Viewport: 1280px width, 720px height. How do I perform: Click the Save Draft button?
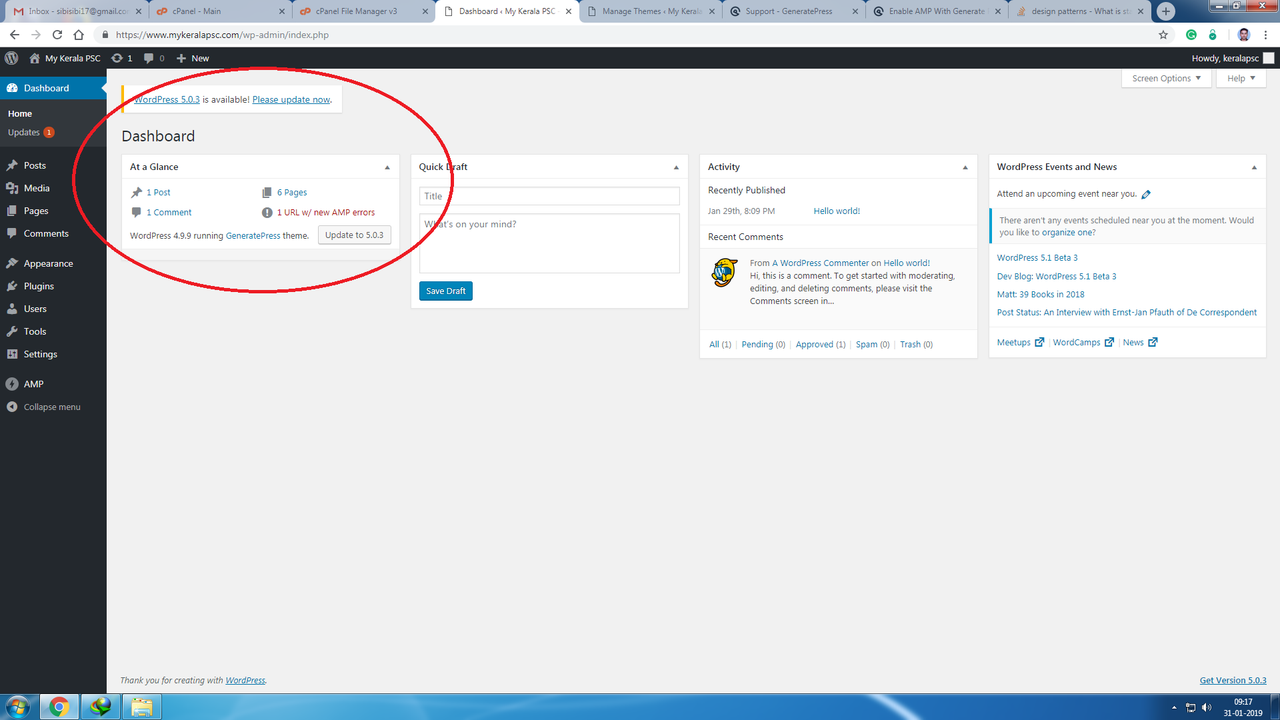tap(446, 291)
